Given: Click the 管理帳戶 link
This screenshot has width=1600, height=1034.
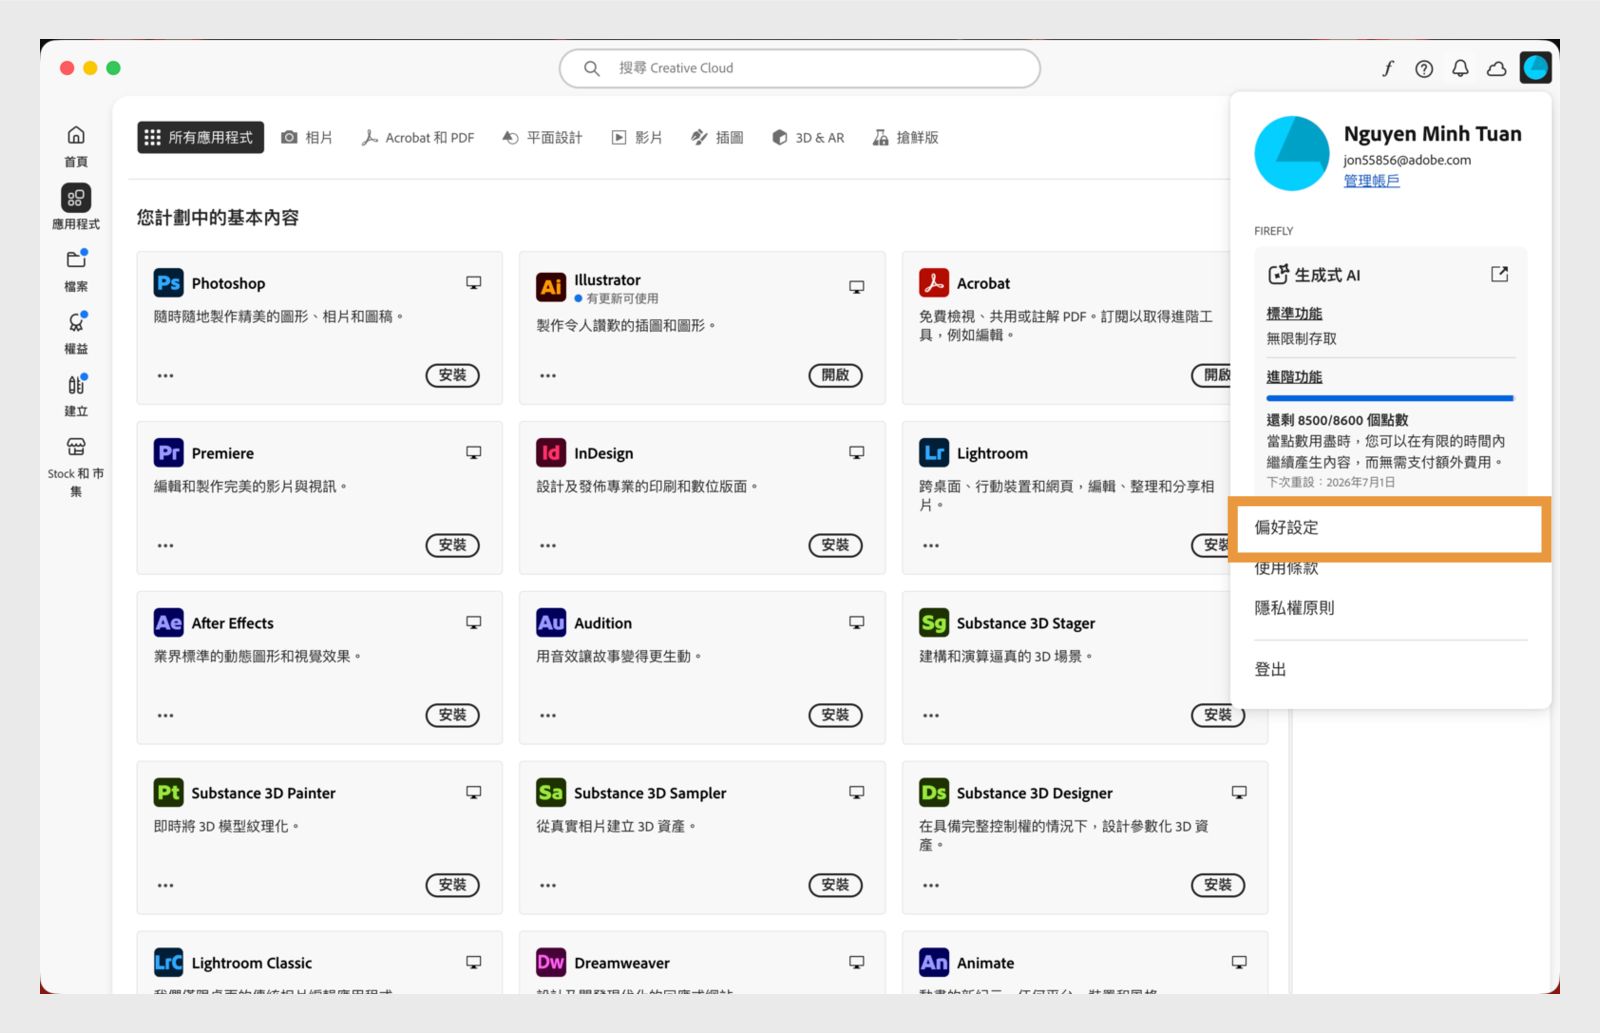Looking at the screenshot, I should pos(1371,181).
